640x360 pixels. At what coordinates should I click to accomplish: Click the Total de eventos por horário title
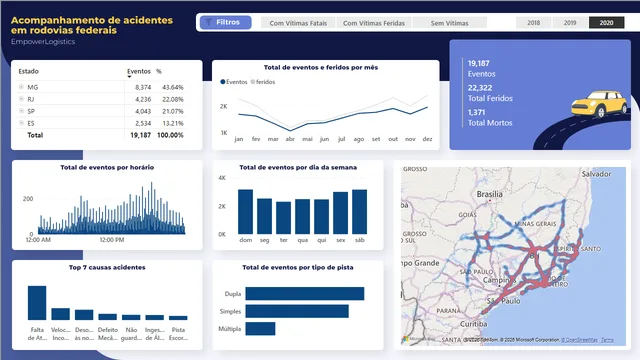(x=107, y=167)
